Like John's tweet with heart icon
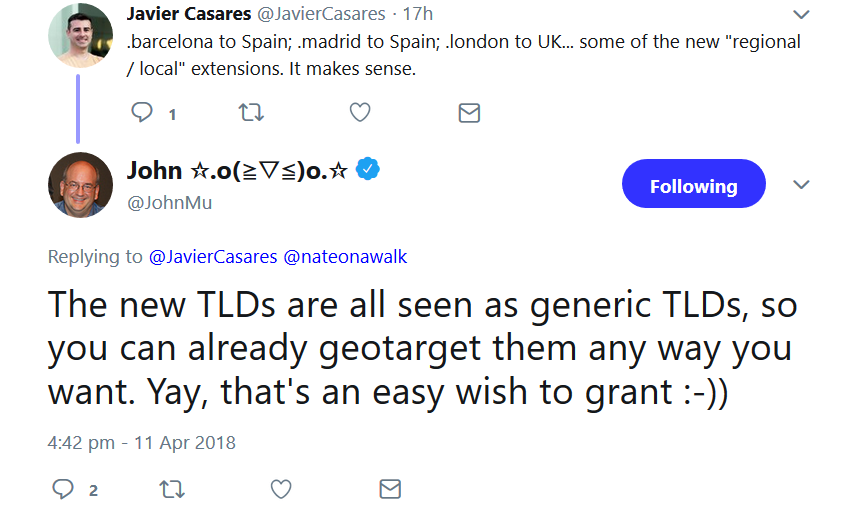 pos(281,489)
